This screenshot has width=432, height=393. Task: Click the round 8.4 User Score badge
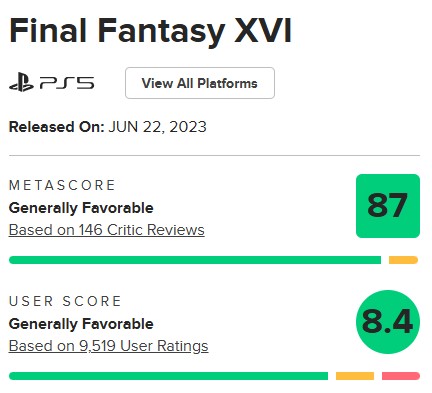click(388, 322)
